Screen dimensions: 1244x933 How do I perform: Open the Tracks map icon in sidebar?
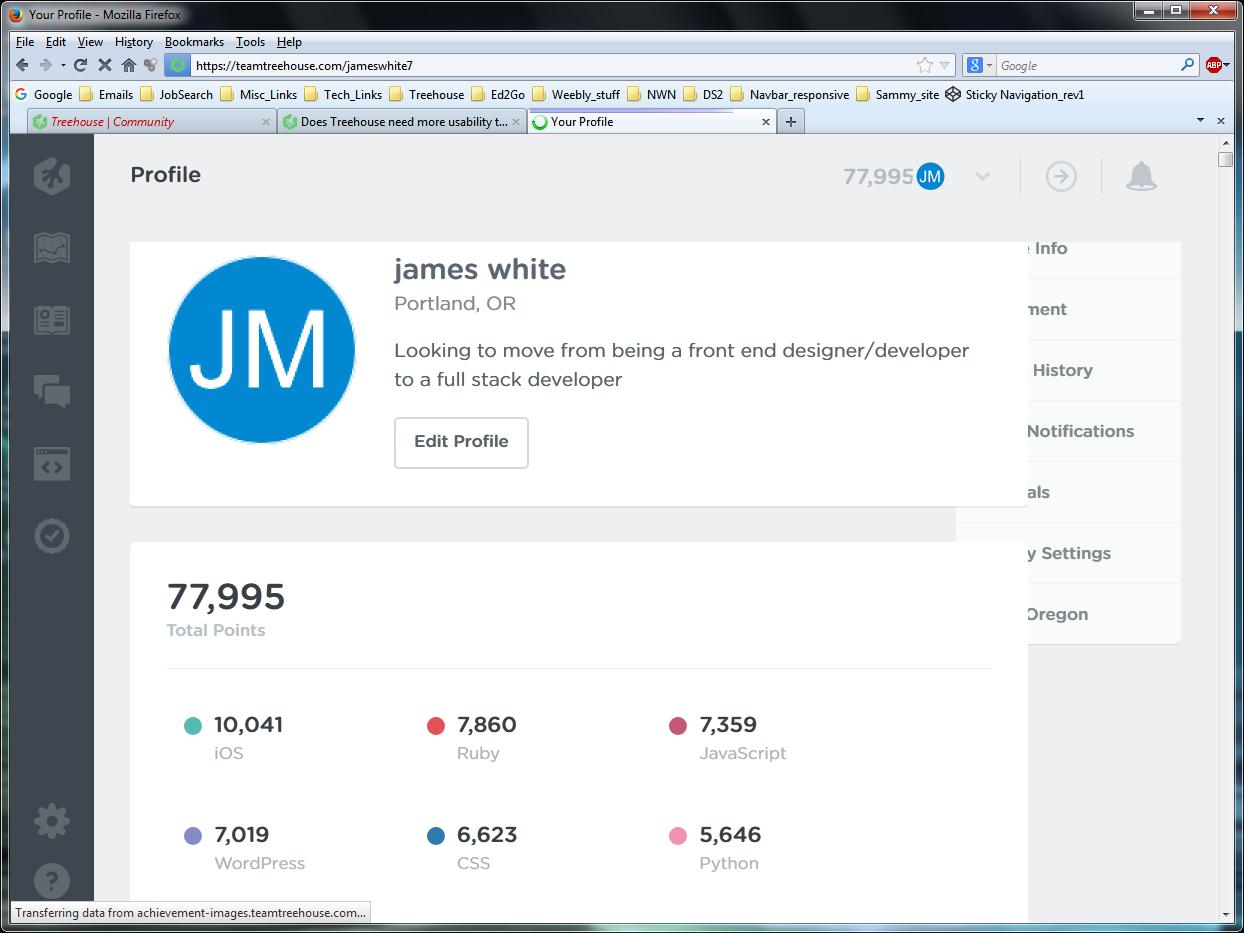click(x=52, y=248)
